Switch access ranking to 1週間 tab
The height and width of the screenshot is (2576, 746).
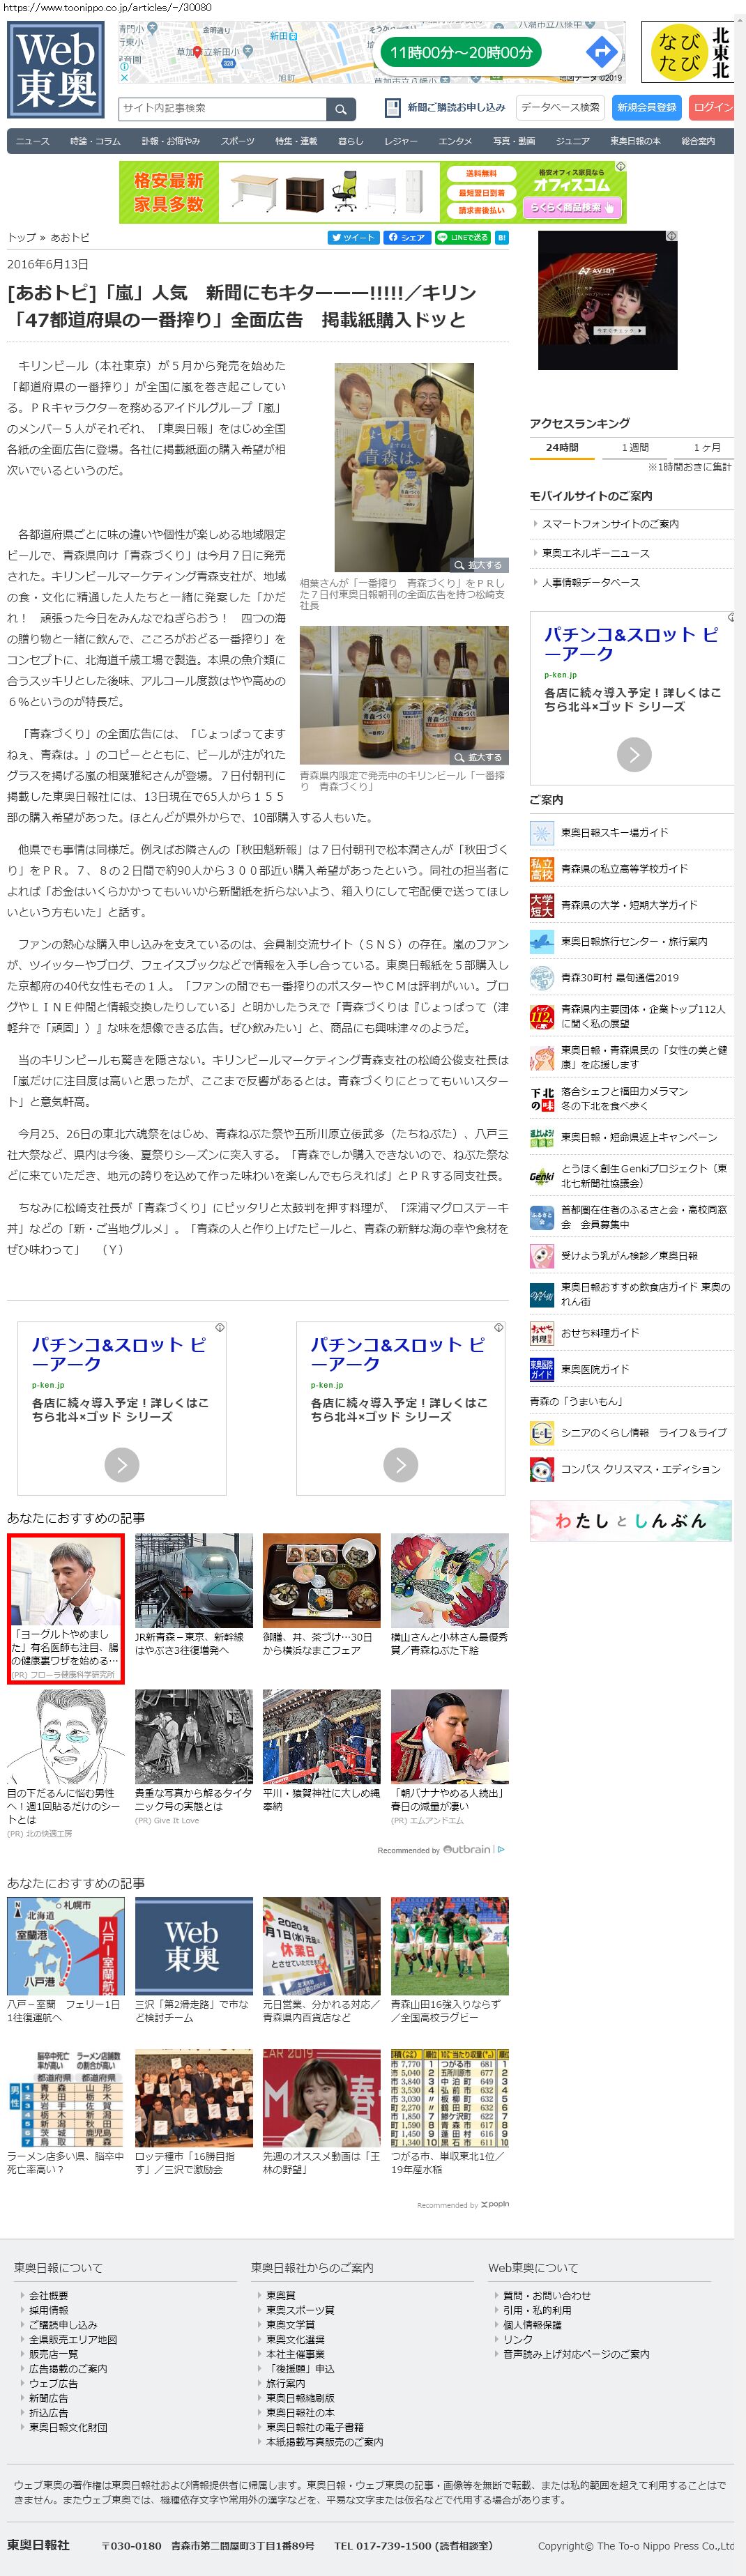(x=634, y=447)
